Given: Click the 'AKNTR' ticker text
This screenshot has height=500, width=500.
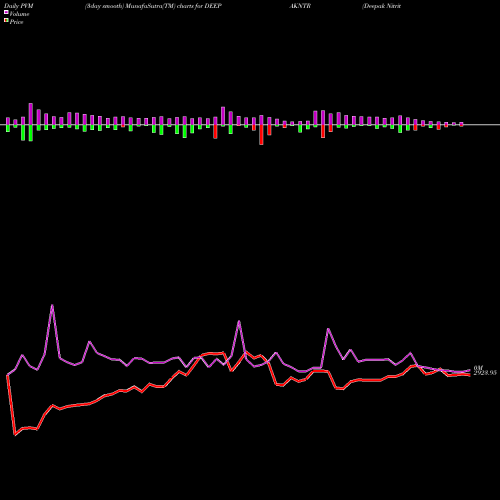Looking at the screenshot, I should (x=300, y=6).
